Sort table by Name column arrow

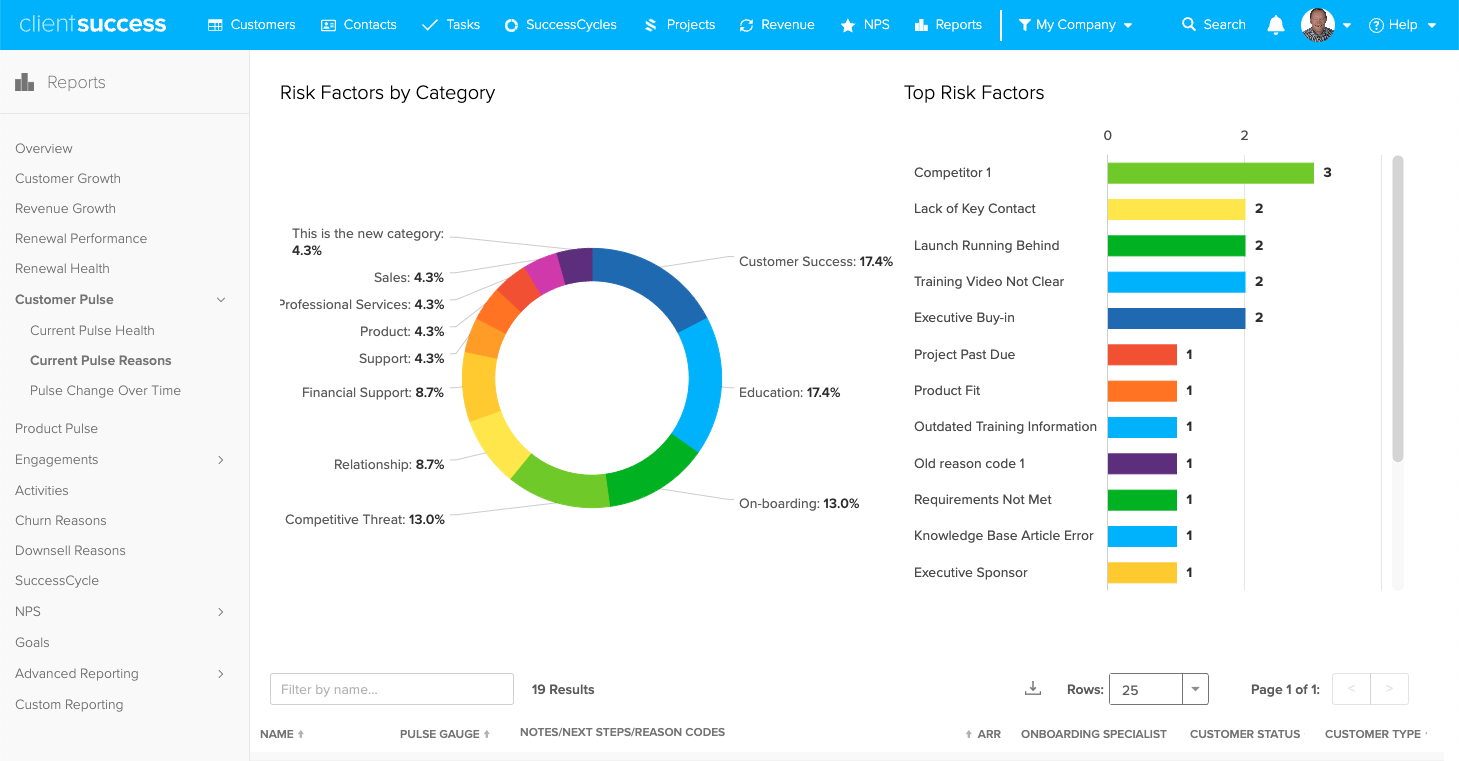point(300,734)
